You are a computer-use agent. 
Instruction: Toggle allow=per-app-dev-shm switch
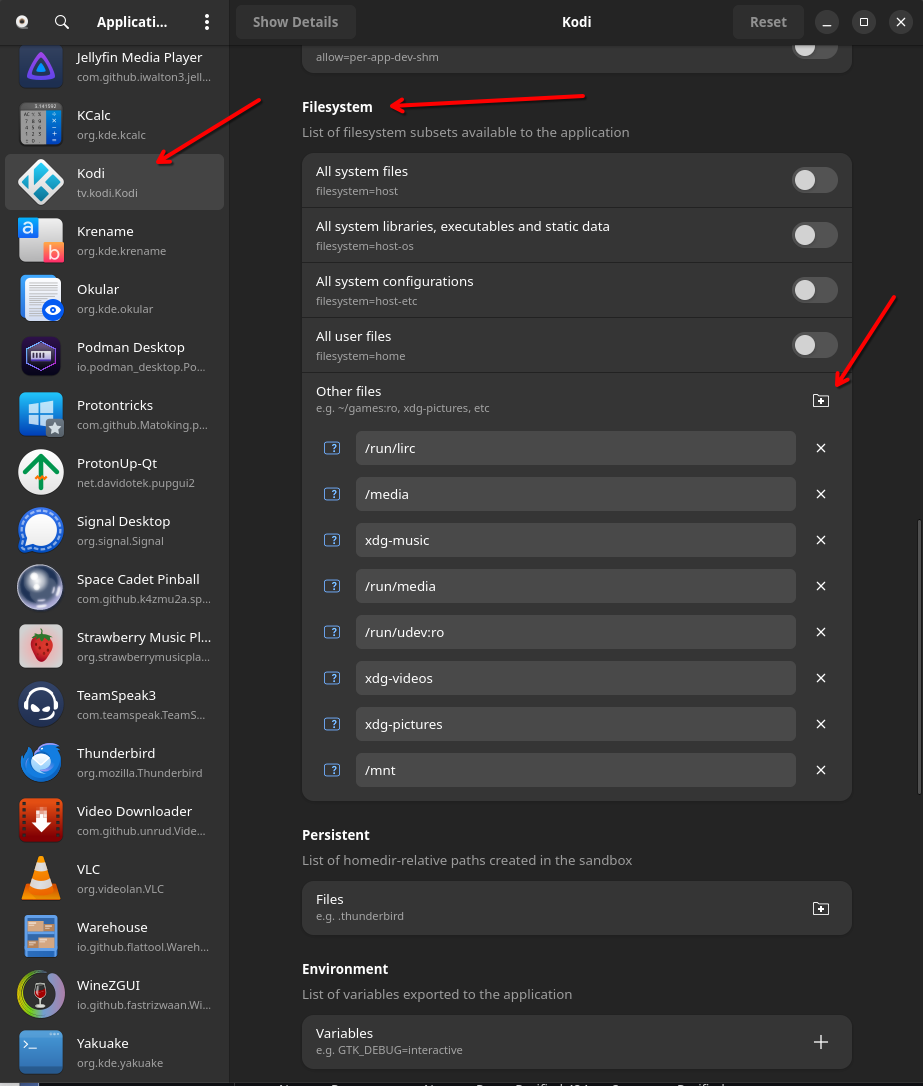[815, 51]
